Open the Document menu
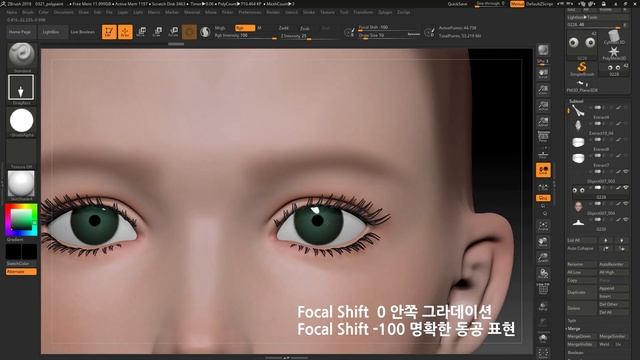The width and height of the screenshot is (640, 360). 64,12
